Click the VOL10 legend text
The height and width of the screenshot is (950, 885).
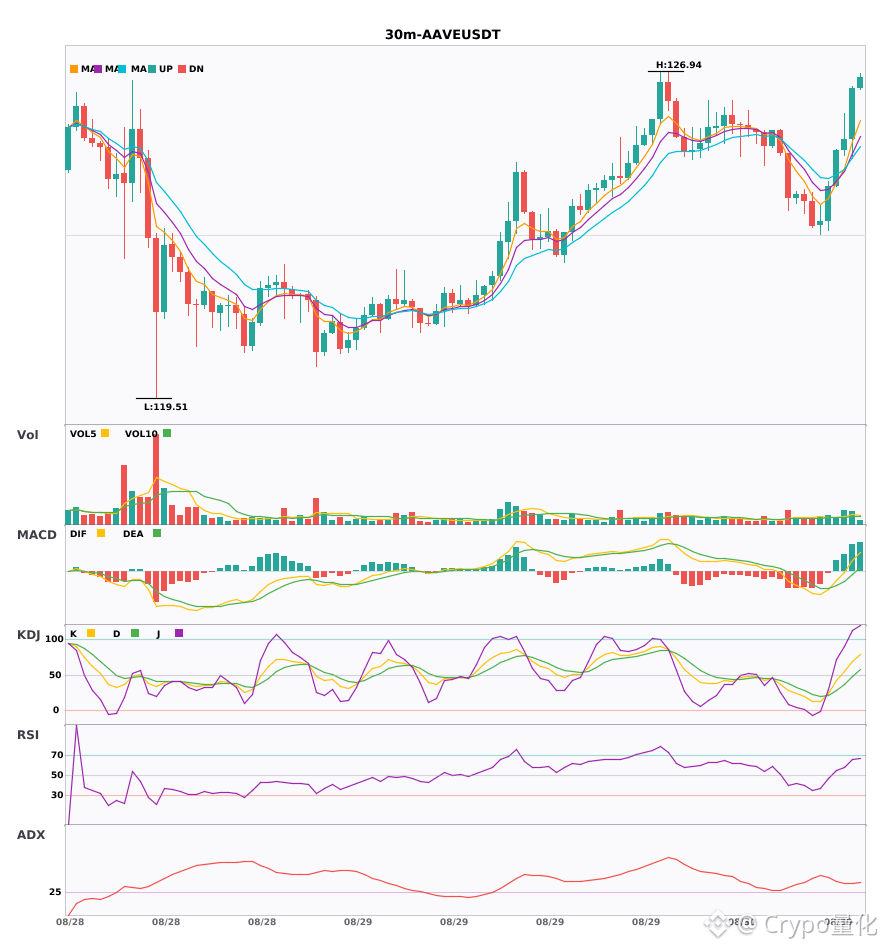[x=141, y=434]
